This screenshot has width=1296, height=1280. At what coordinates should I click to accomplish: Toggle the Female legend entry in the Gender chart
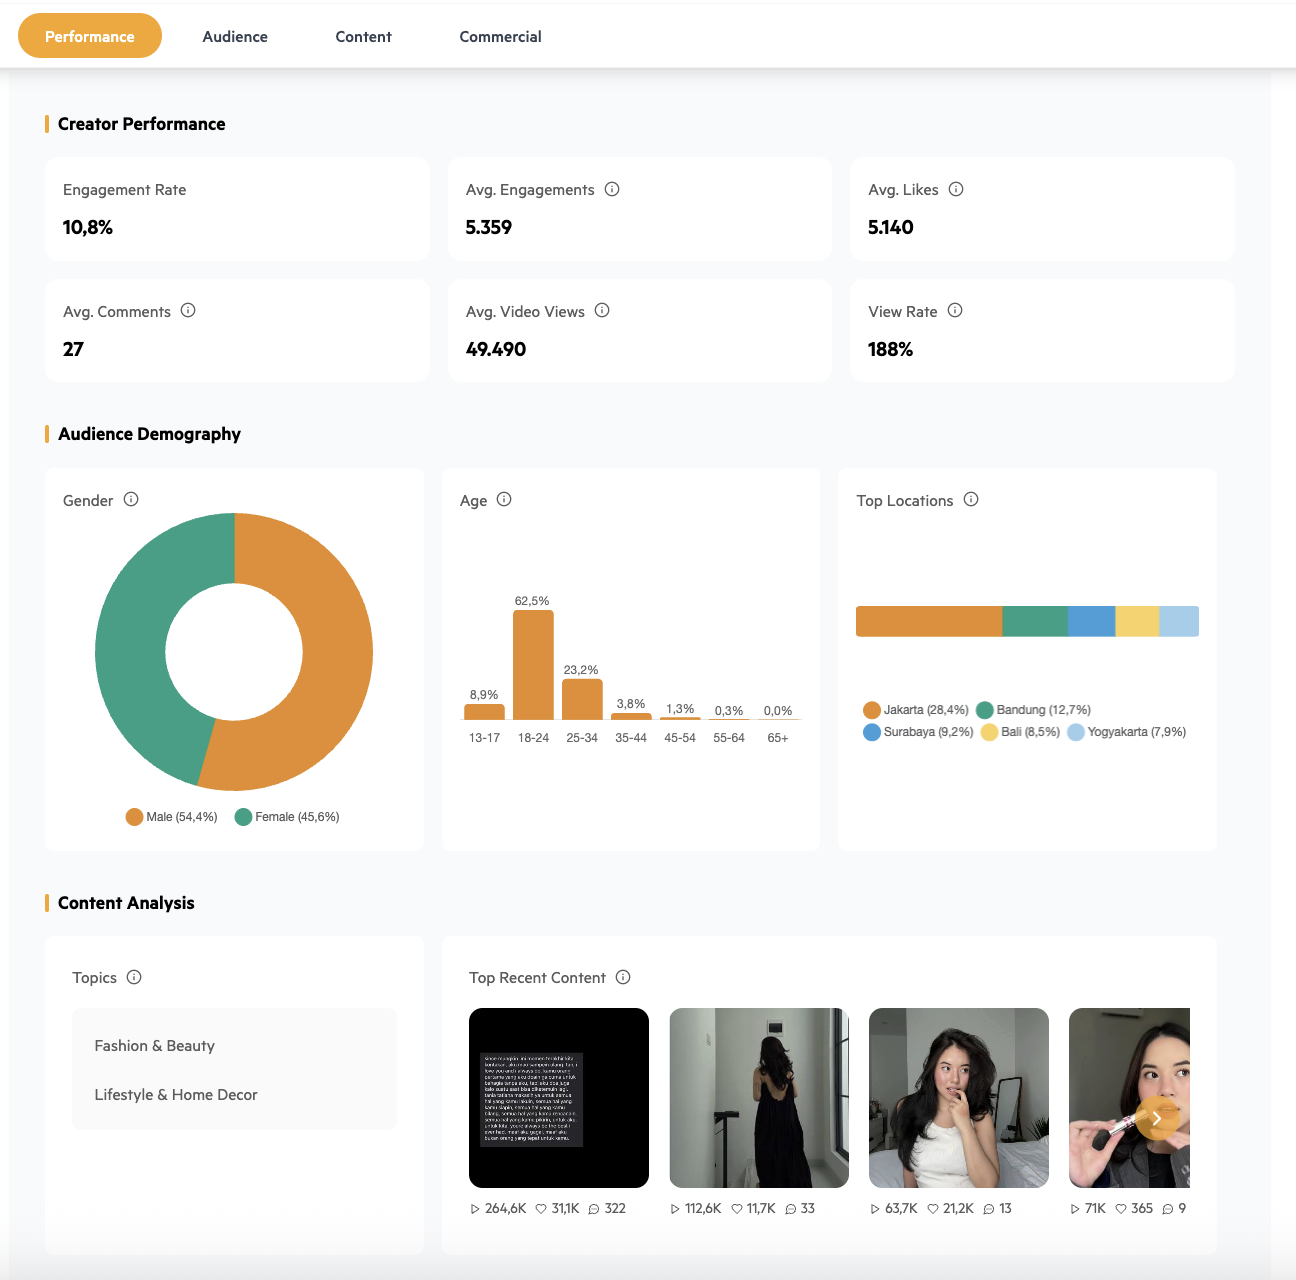pos(287,817)
